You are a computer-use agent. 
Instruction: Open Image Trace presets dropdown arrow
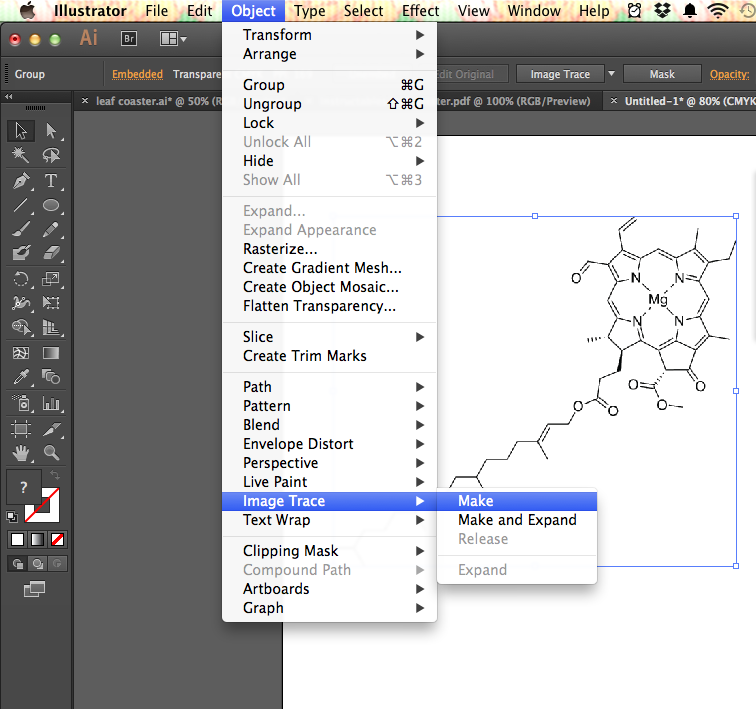point(611,74)
